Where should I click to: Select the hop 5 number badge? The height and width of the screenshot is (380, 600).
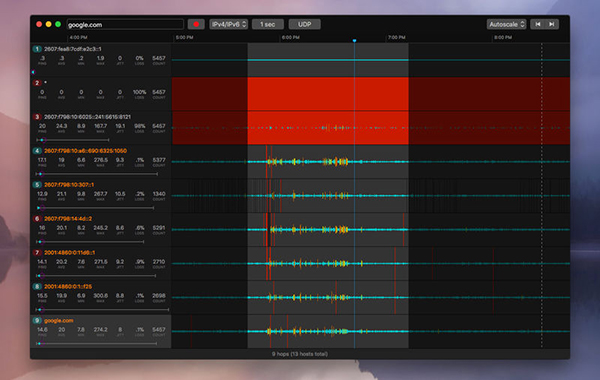(37, 185)
